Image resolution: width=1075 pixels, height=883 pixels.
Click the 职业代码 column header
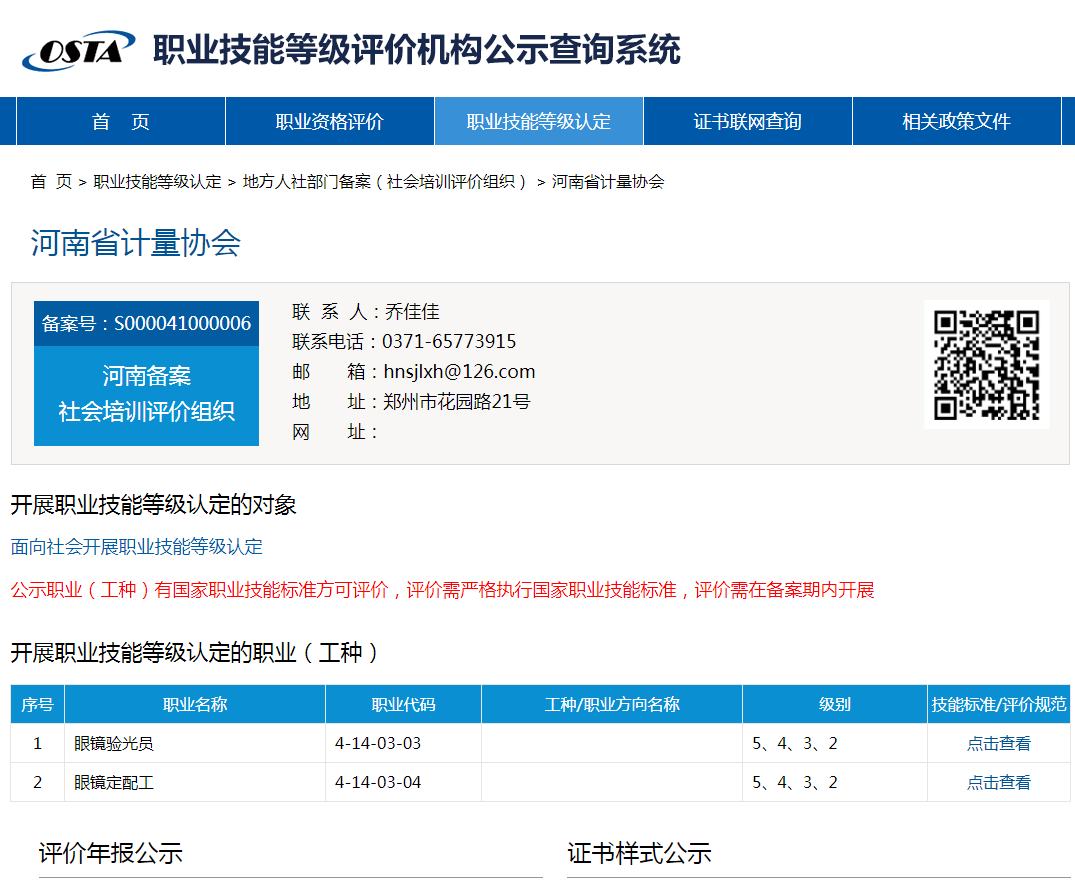(403, 704)
